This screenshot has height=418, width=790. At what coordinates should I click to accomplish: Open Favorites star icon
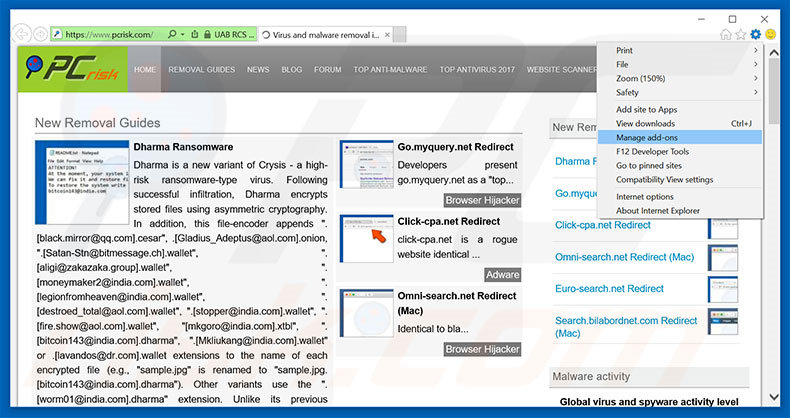[741, 34]
